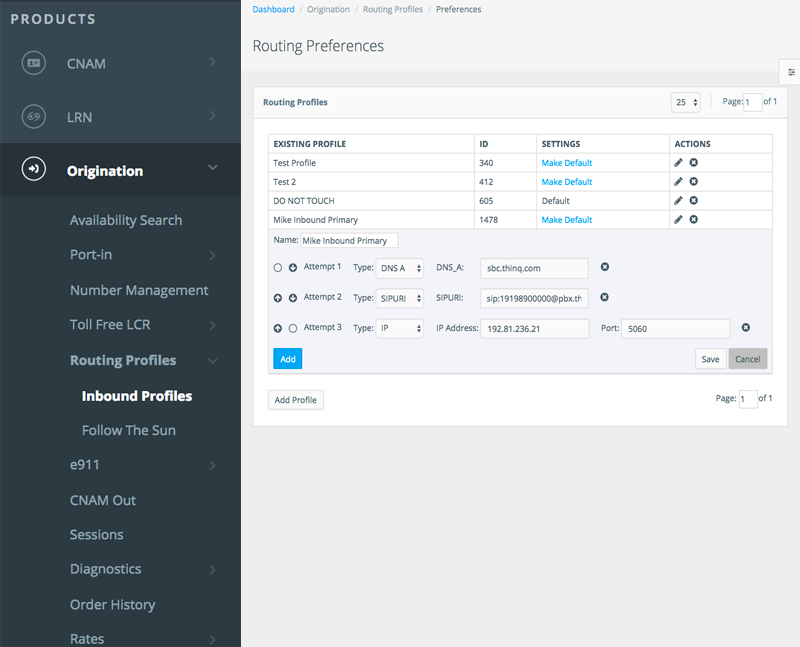
Task: Remove Attempt 3 with its delete icon
Action: coord(744,328)
